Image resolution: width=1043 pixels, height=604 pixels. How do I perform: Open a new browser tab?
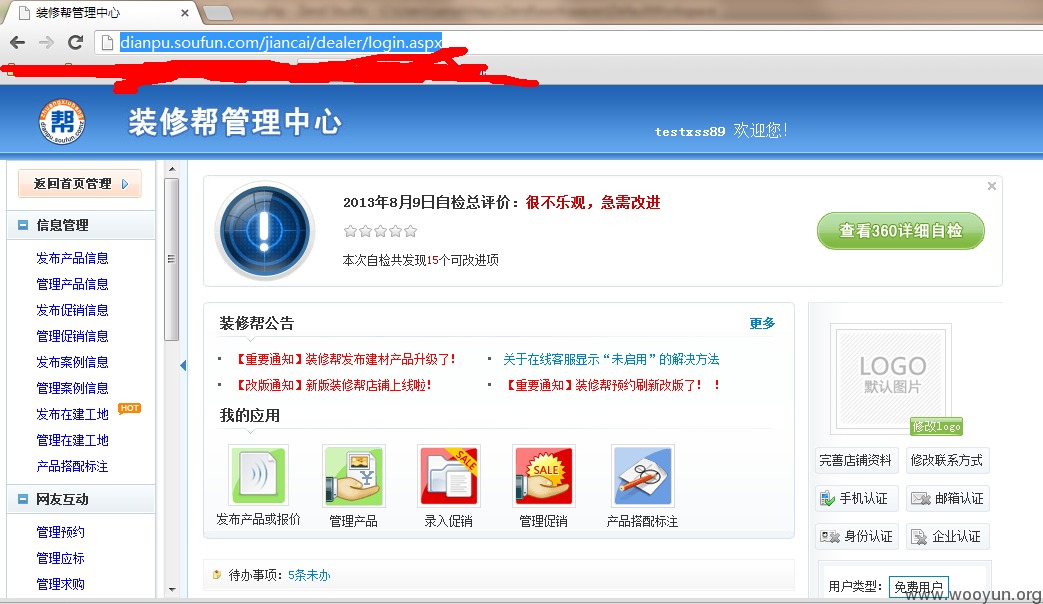(218, 13)
